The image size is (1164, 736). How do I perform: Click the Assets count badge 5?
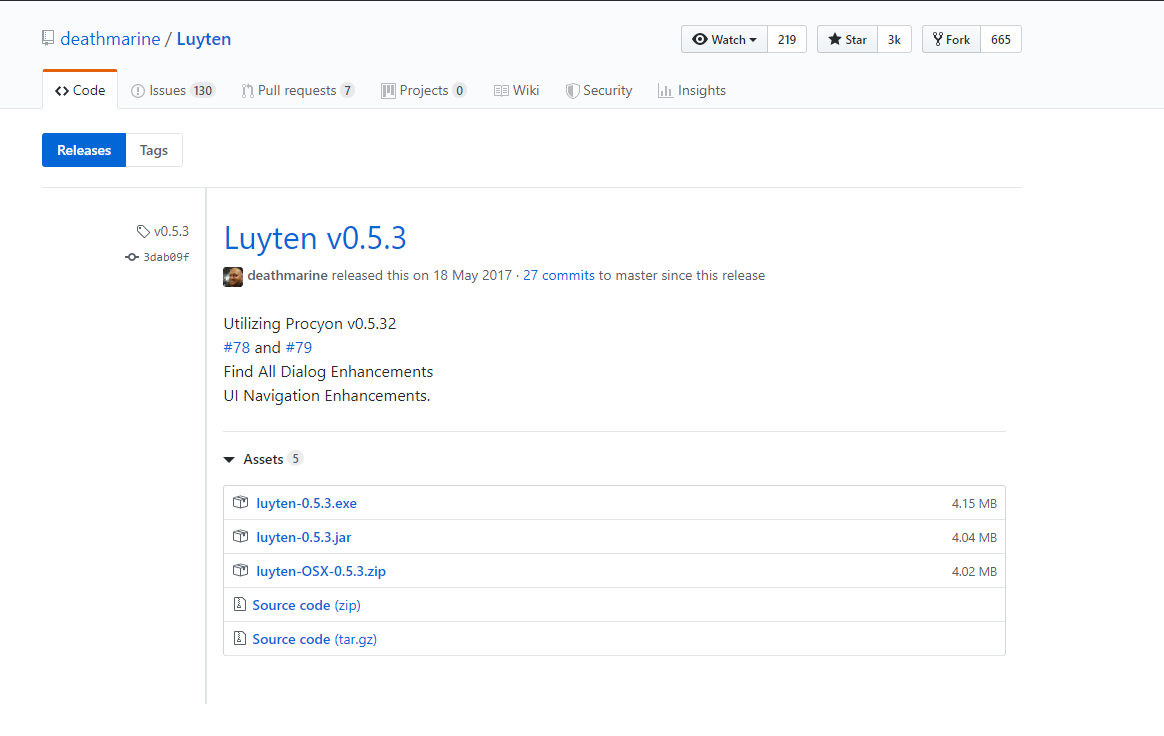click(x=295, y=459)
